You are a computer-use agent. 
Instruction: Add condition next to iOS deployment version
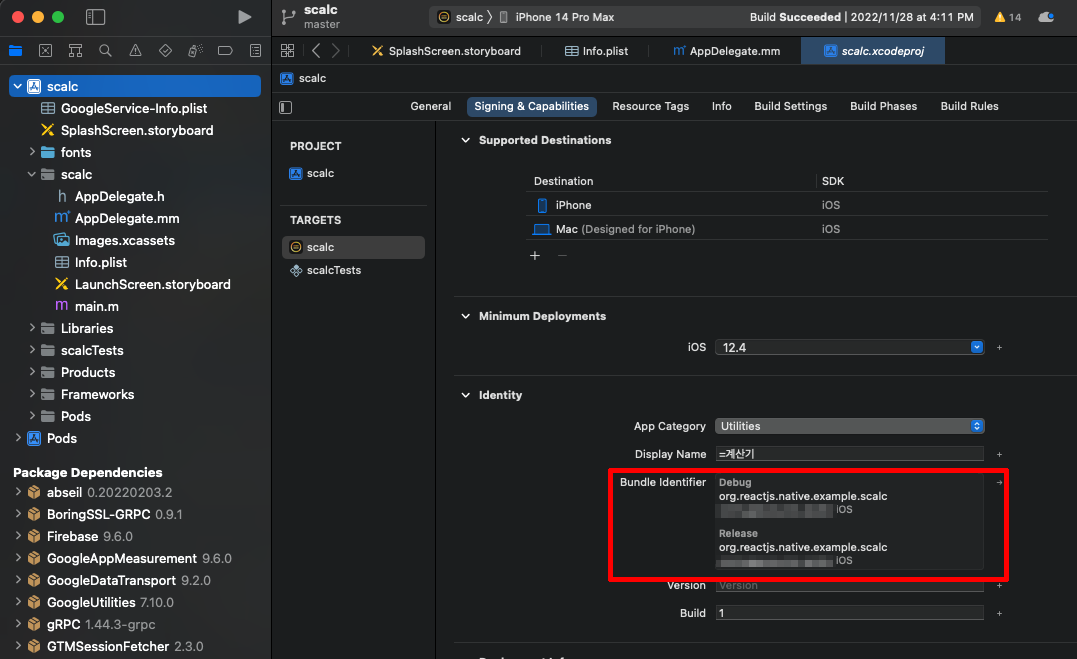(999, 348)
